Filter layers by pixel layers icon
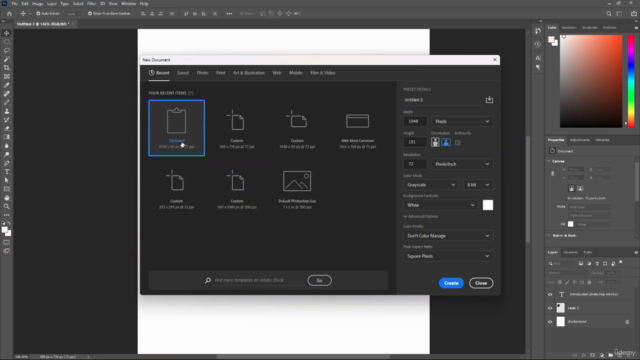640x360 pixels. tap(581, 264)
